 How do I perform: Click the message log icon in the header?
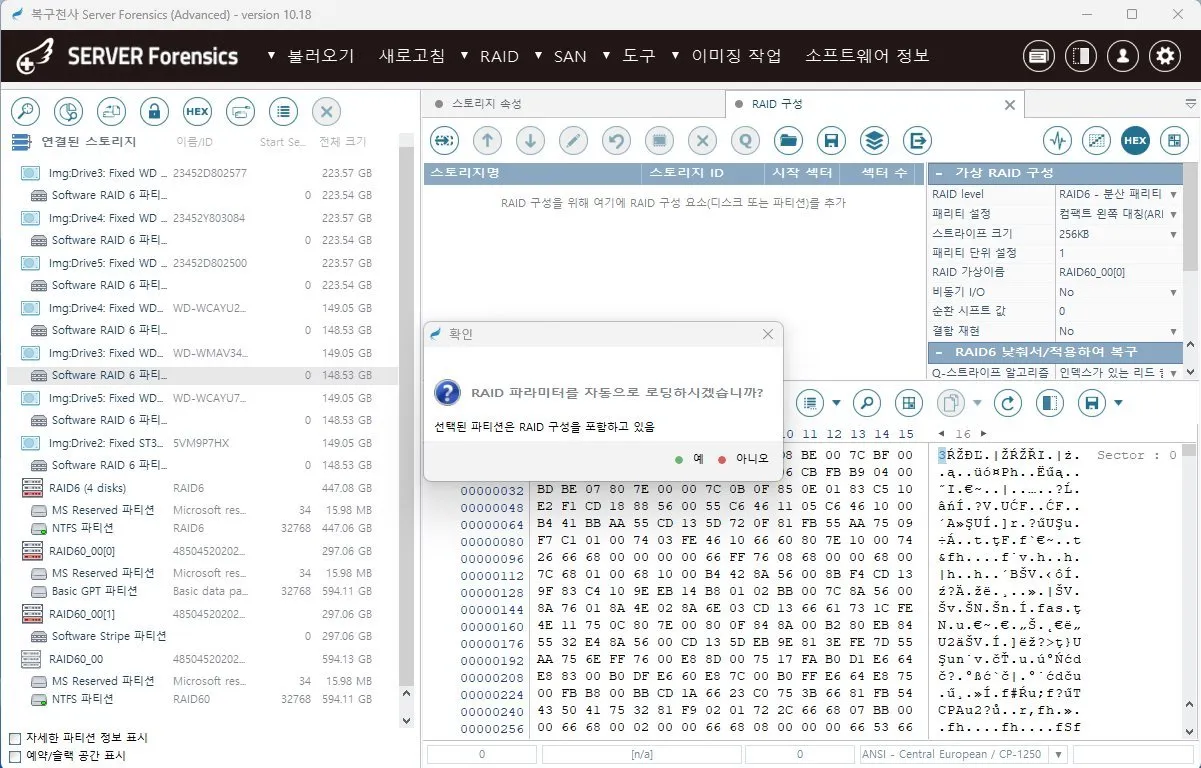[1039, 56]
